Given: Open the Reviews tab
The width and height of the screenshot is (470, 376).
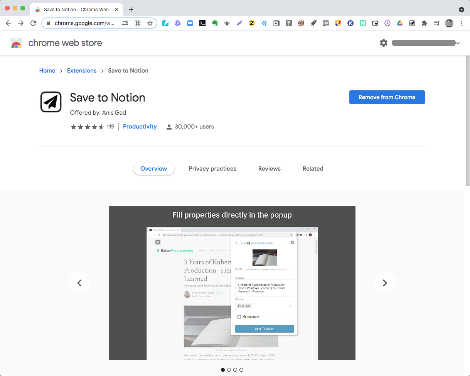Looking at the screenshot, I should [x=269, y=169].
